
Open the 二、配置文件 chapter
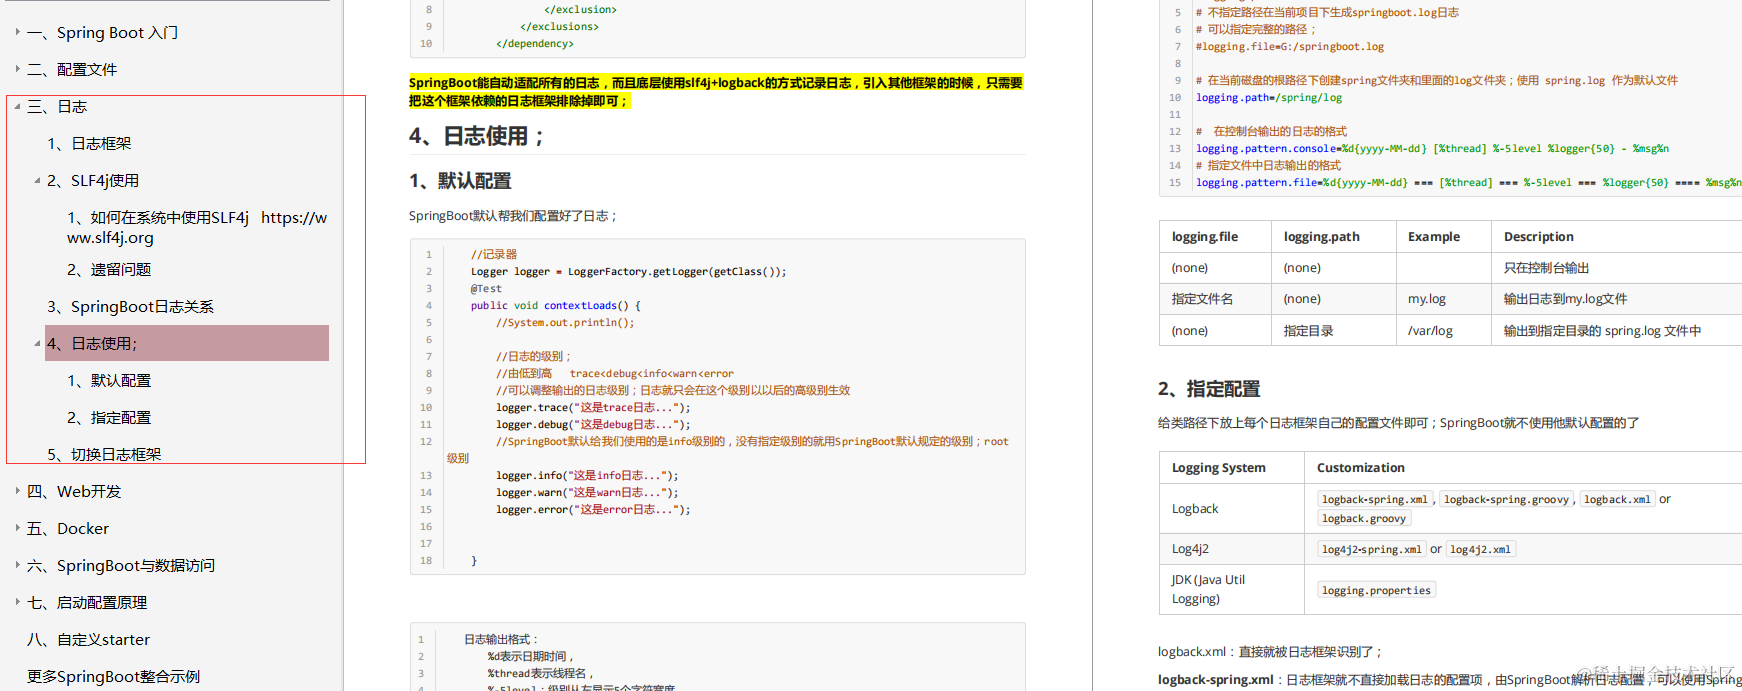[x=72, y=69]
